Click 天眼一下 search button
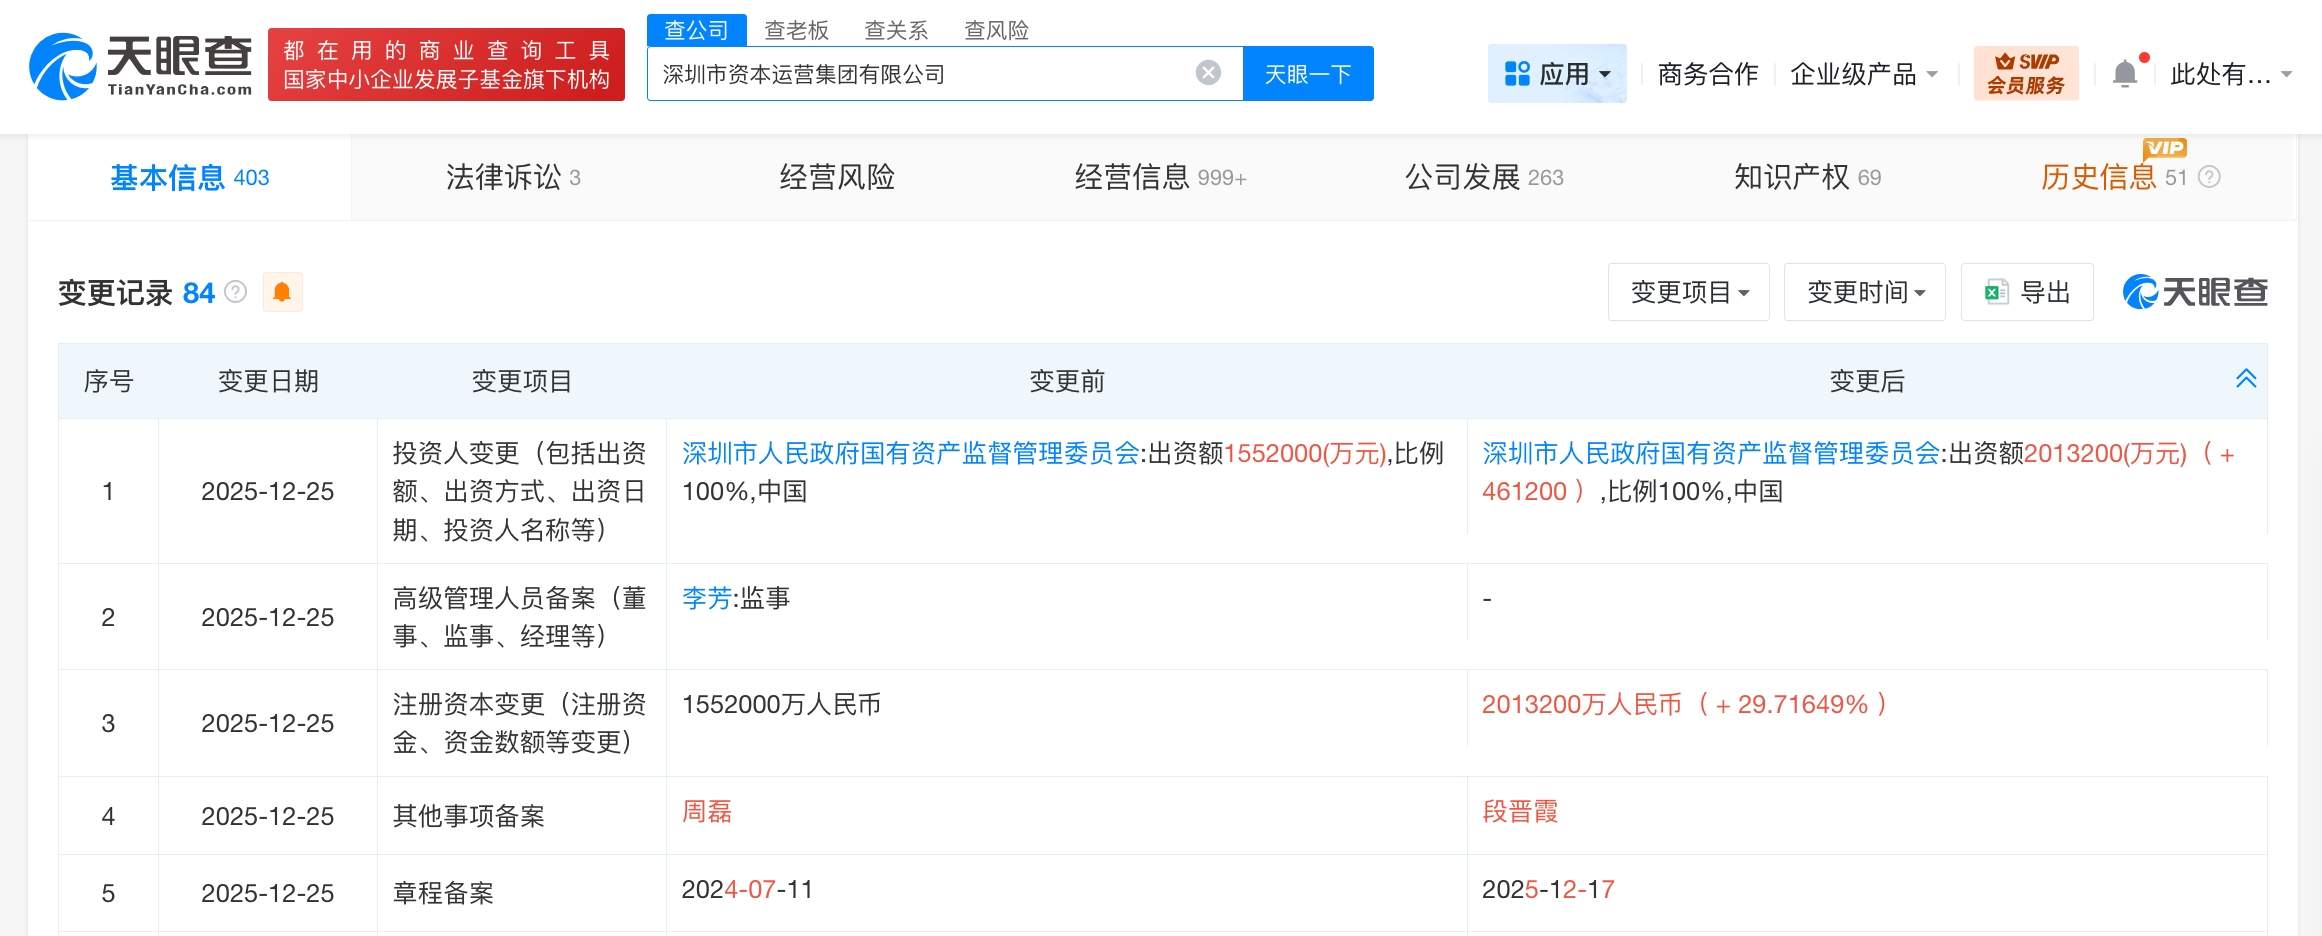 click(x=1308, y=73)
